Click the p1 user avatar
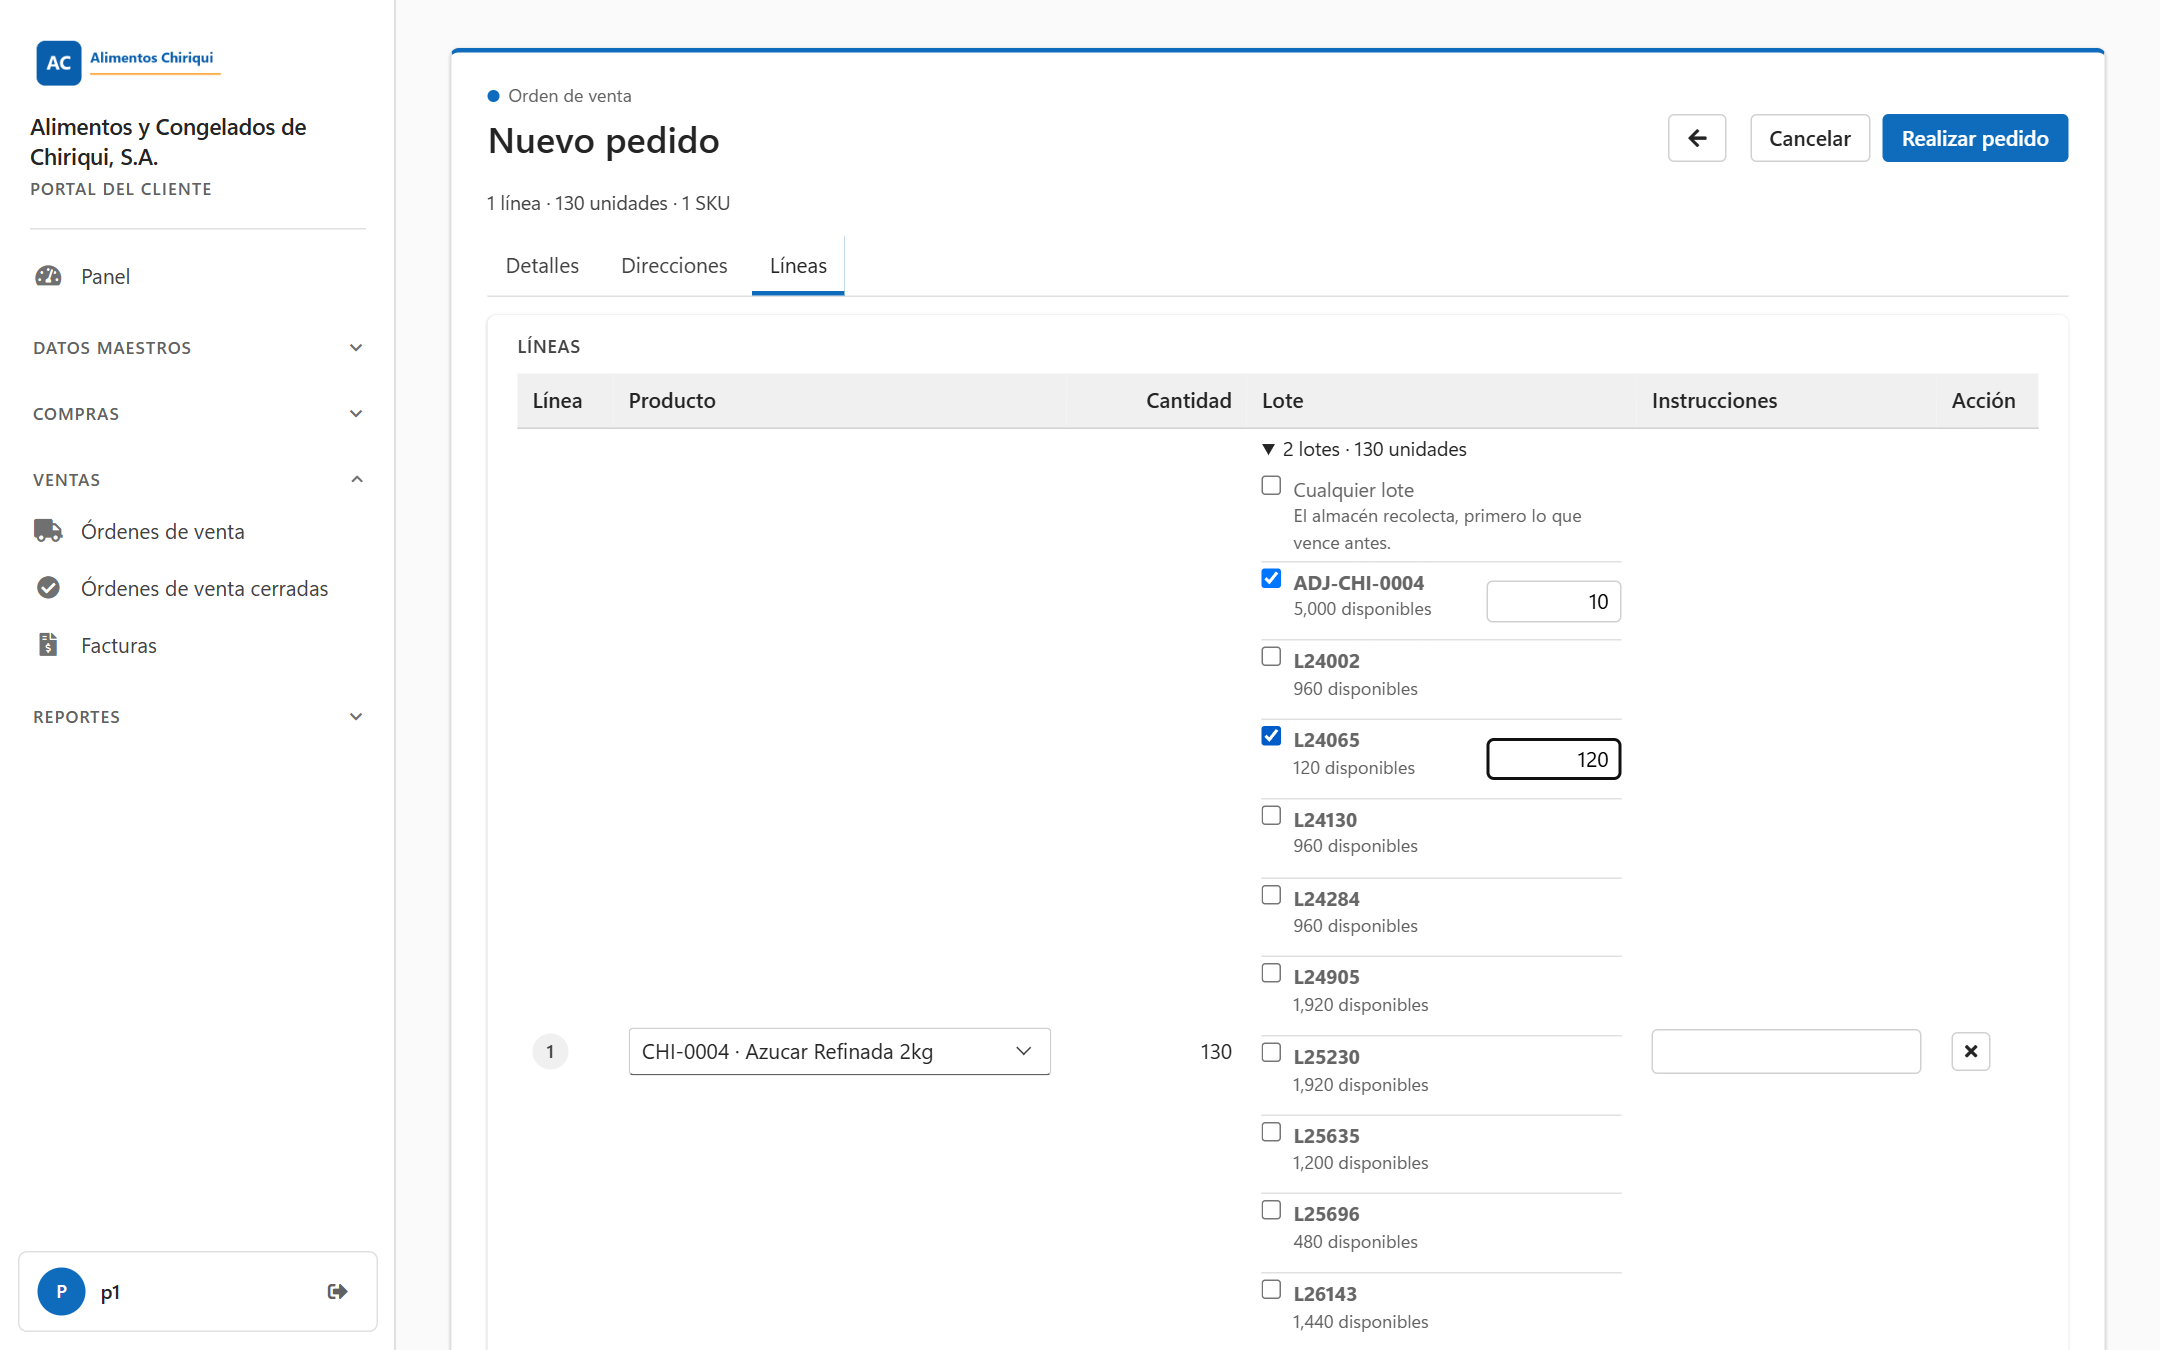The height and width of the screenshot is (1350, 2160). (61, 1291)
